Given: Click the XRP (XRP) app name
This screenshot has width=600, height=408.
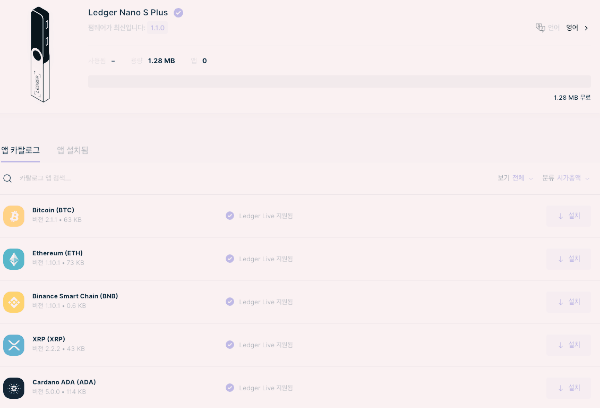Looking at the screenshot, I should tap(49, 339).
